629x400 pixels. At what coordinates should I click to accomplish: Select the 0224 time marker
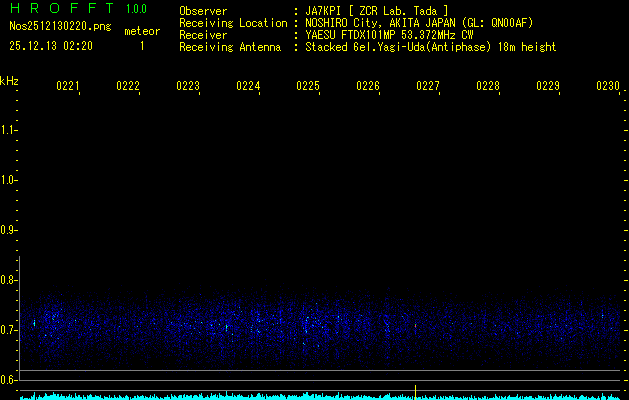point(248,87)
